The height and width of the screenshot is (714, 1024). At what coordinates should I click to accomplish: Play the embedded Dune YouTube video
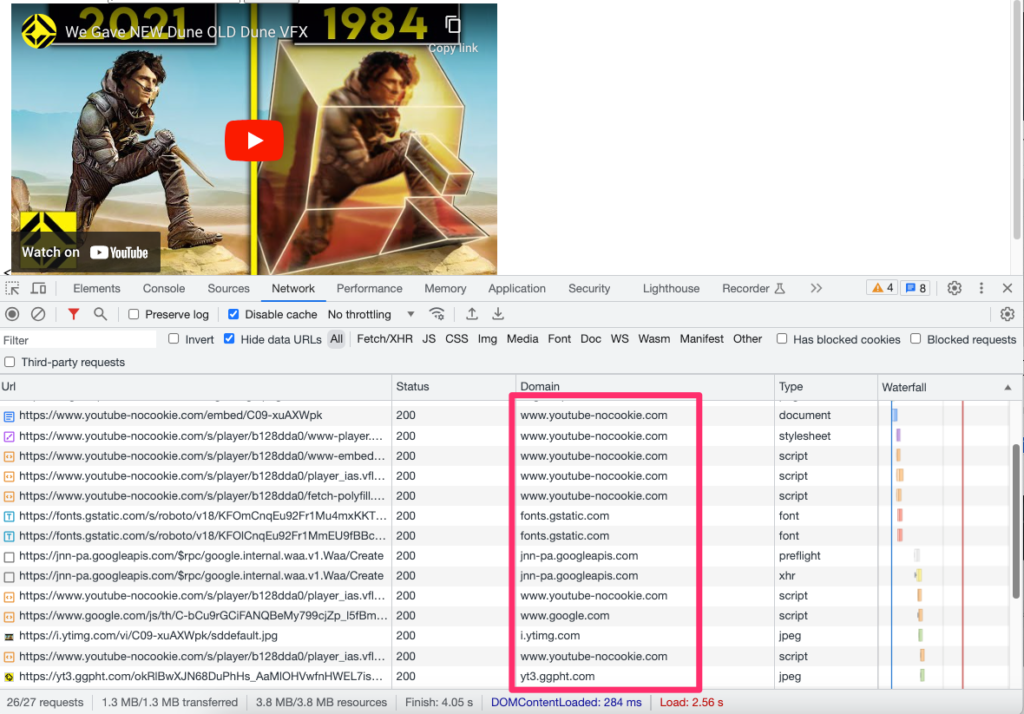pos(253,140)
